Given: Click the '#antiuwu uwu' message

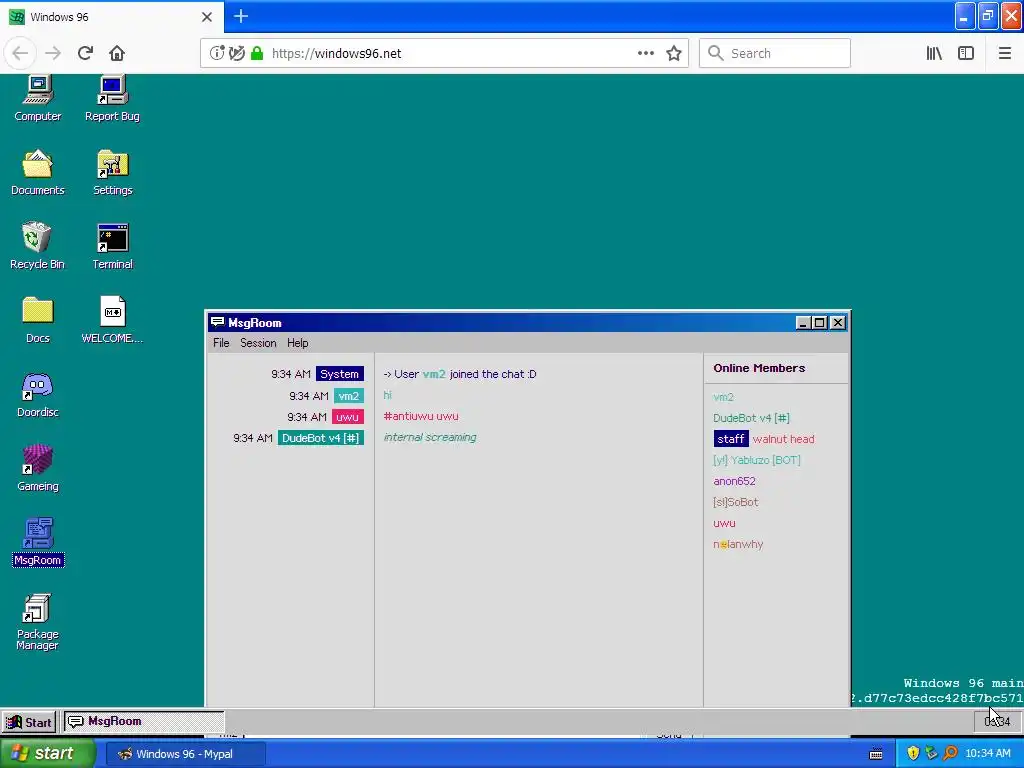Looking at the screenshot, I should point(421,417).
